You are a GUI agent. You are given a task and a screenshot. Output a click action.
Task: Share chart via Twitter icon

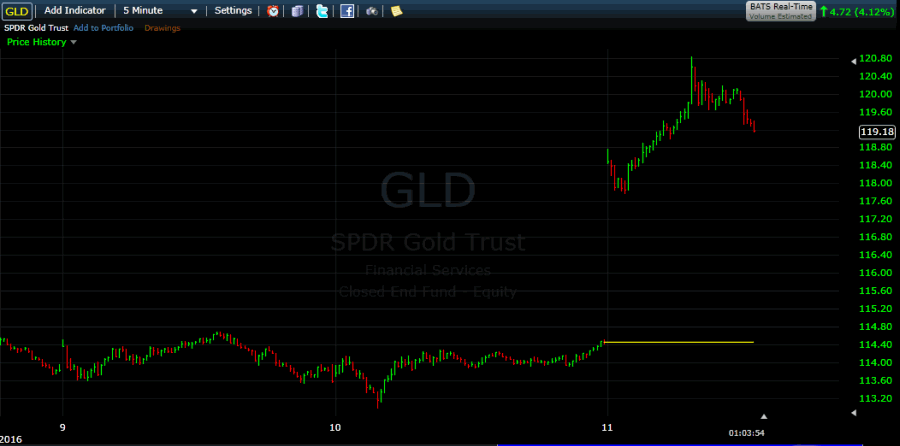click(x=323, y=10)
